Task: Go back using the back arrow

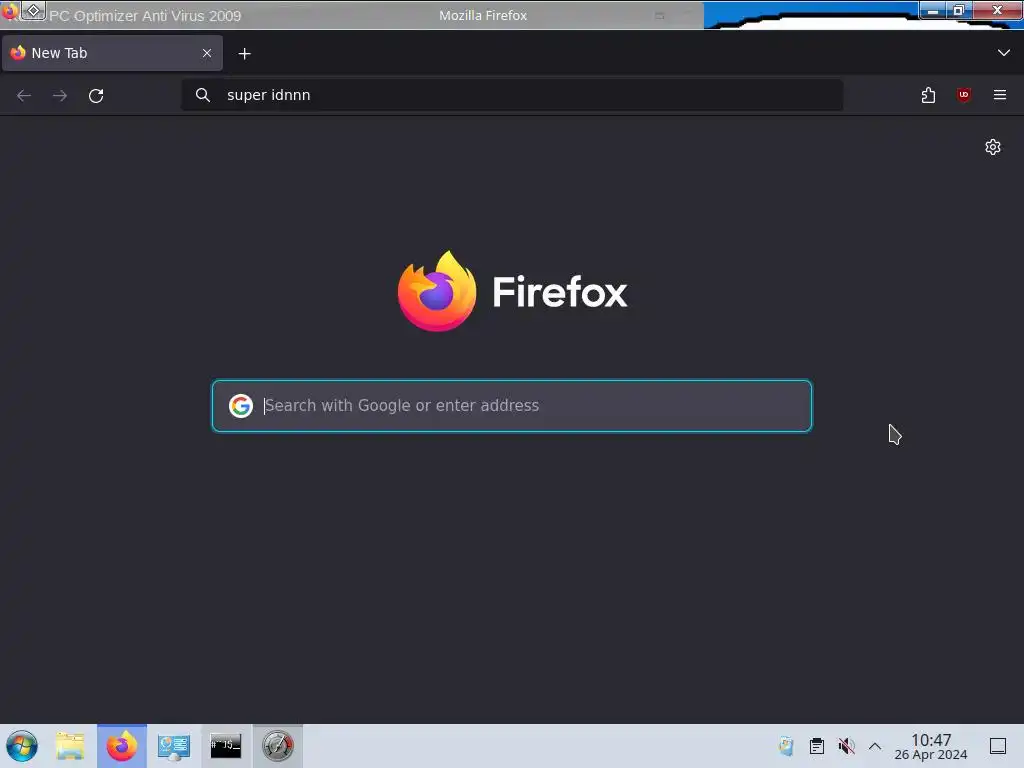Action: [24, 96]
